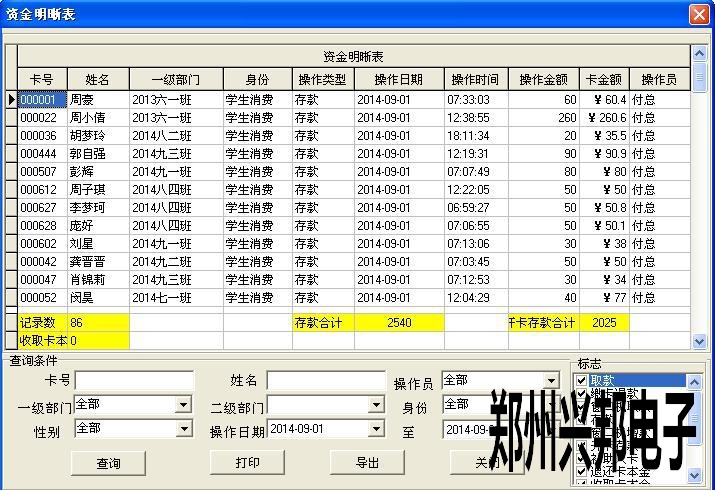Click the 卡号 column header
The height and width of the screenshot is (490, 715).
pyautogui.click(x=42, y=80)
